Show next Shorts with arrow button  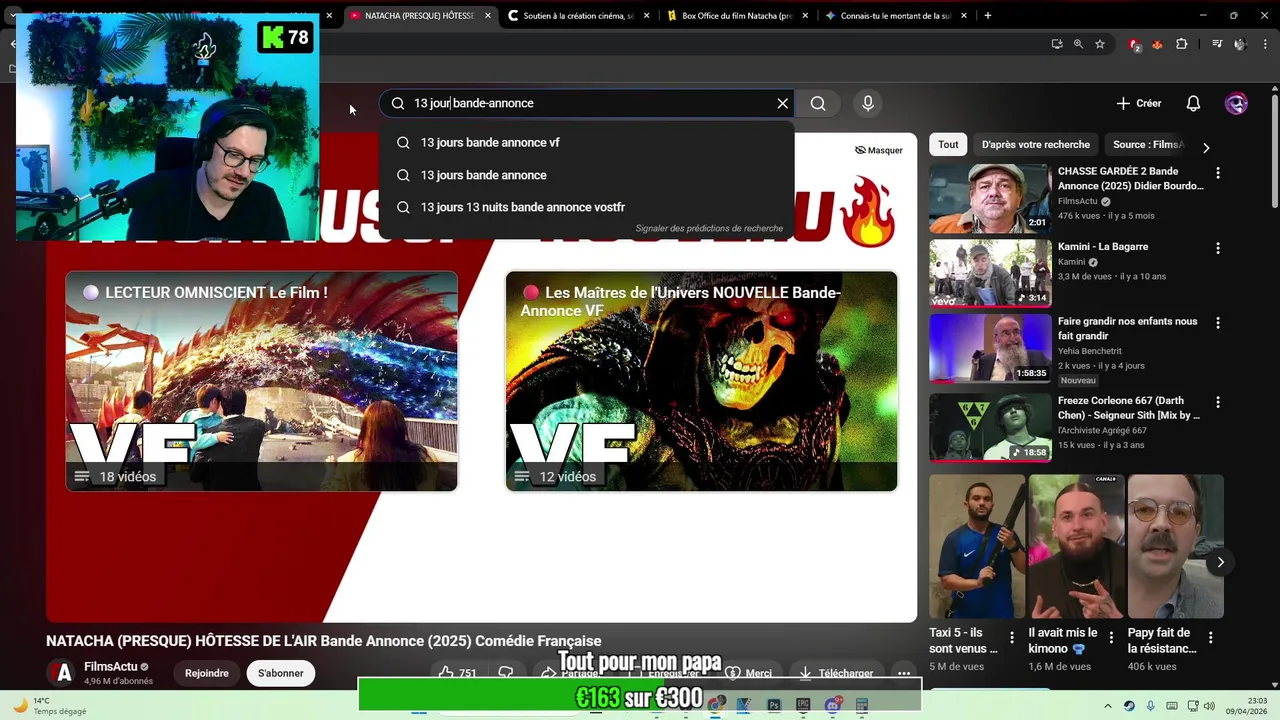pyautogui.click(x=1220, y=562)
